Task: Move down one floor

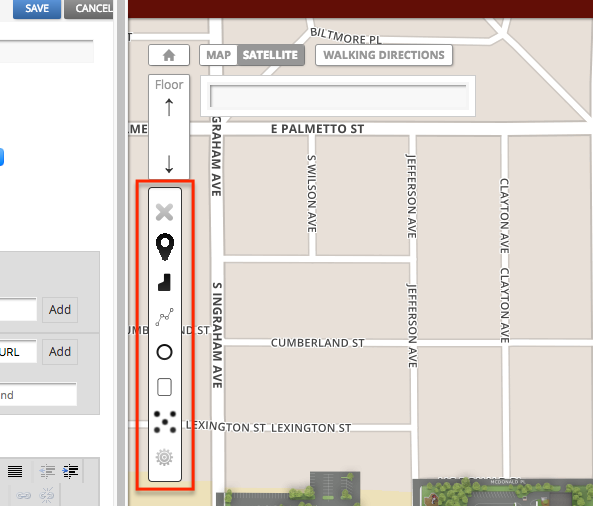Action: 169,164
